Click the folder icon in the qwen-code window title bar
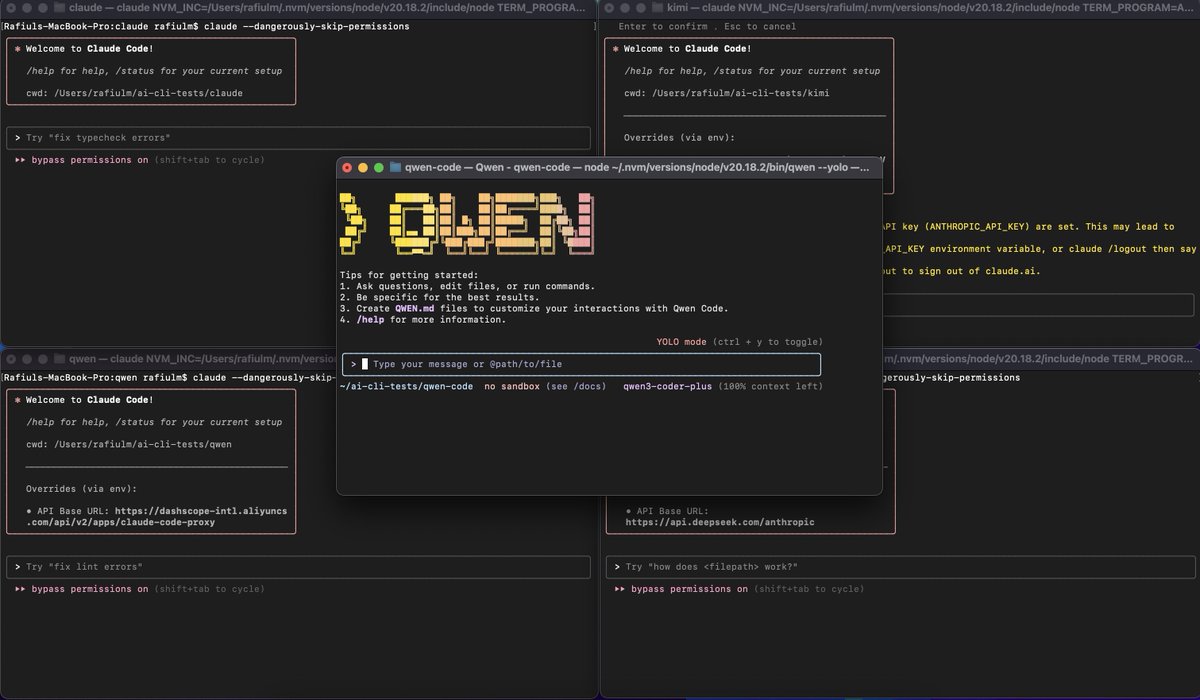Image resolution: width=1200 pixels, height=700 pixels. [396, 167]
